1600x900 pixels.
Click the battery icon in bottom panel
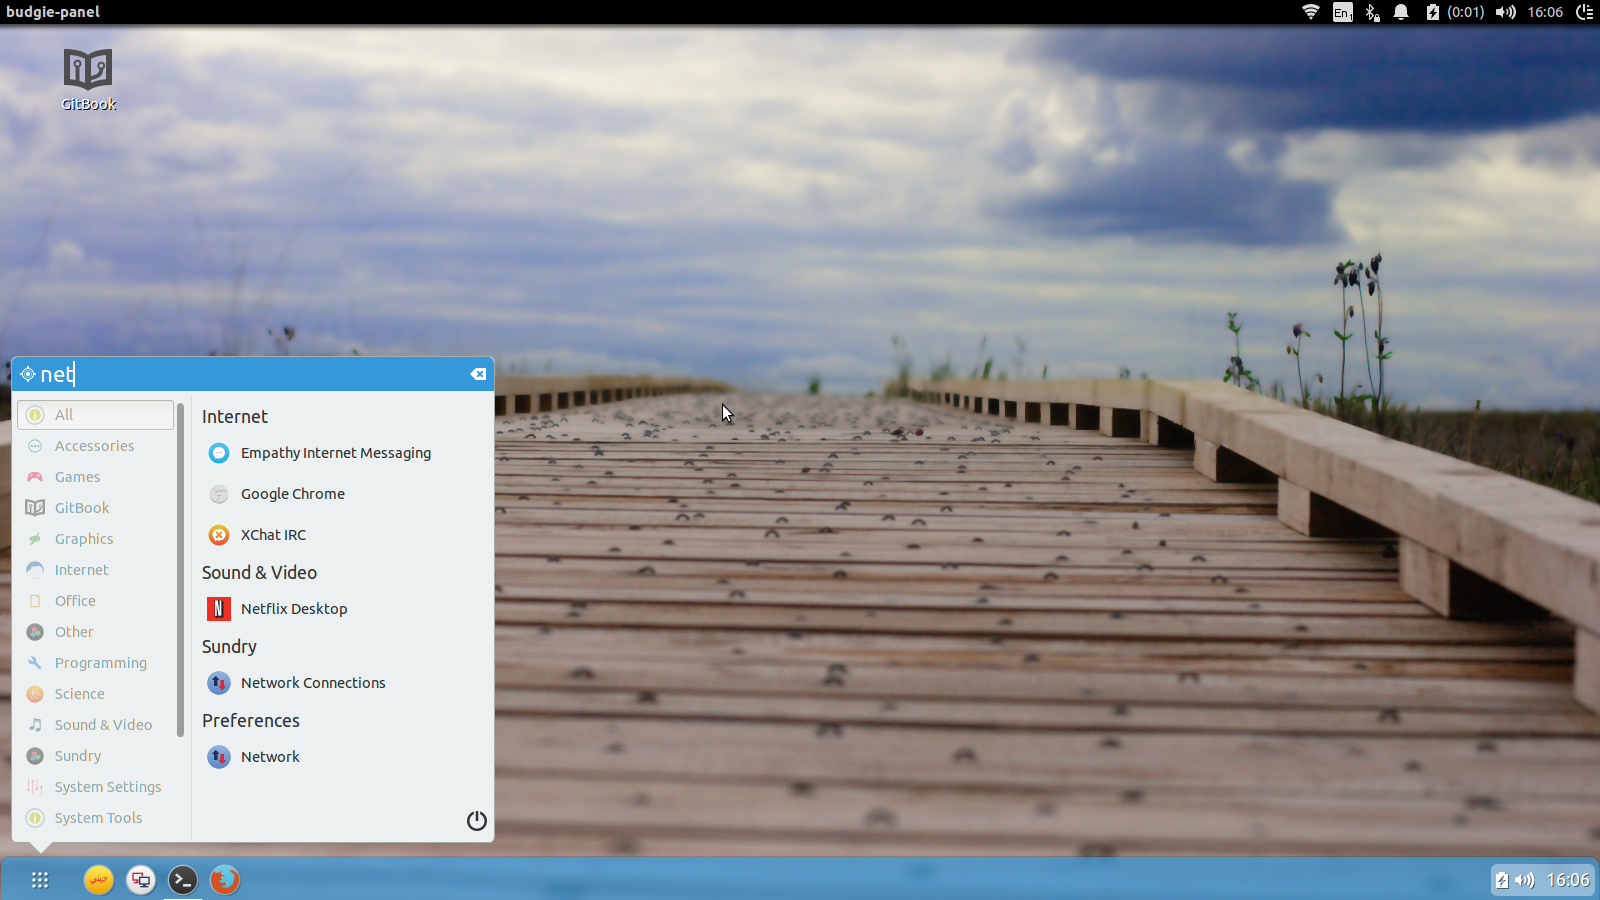point(1502,880)
